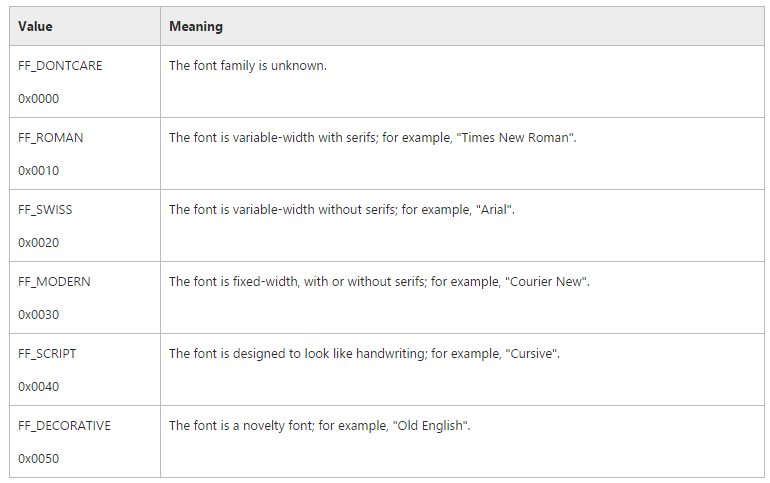
Task: Select the FF_ROMAN value name
Action: (51, 138)
